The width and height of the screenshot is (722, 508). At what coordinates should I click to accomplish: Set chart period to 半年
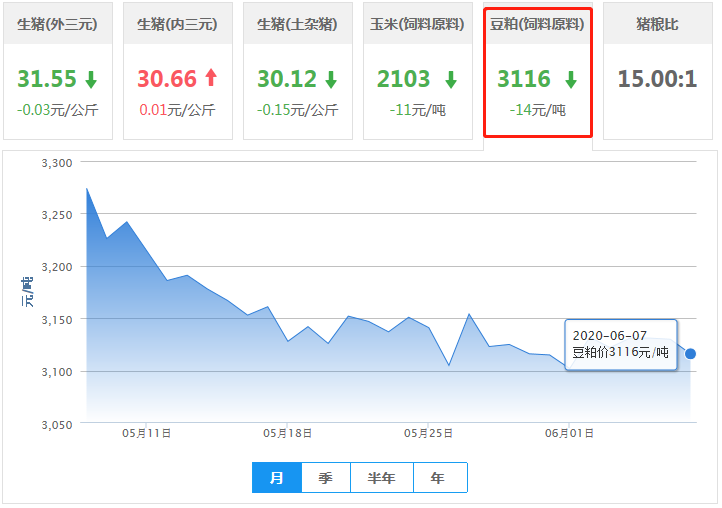coord(382,478)
